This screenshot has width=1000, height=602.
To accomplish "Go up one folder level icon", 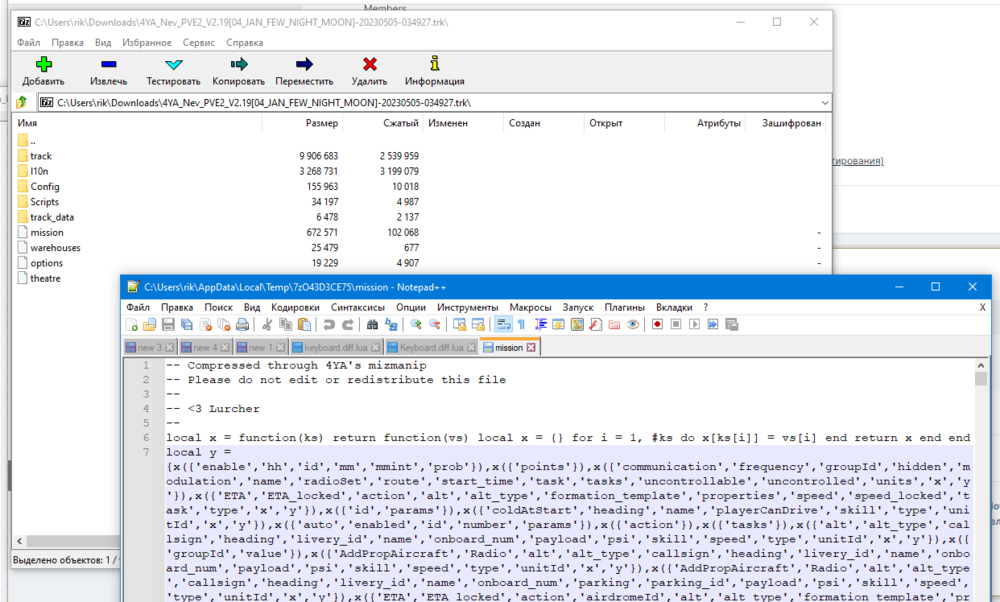I will tap(23, 102).
